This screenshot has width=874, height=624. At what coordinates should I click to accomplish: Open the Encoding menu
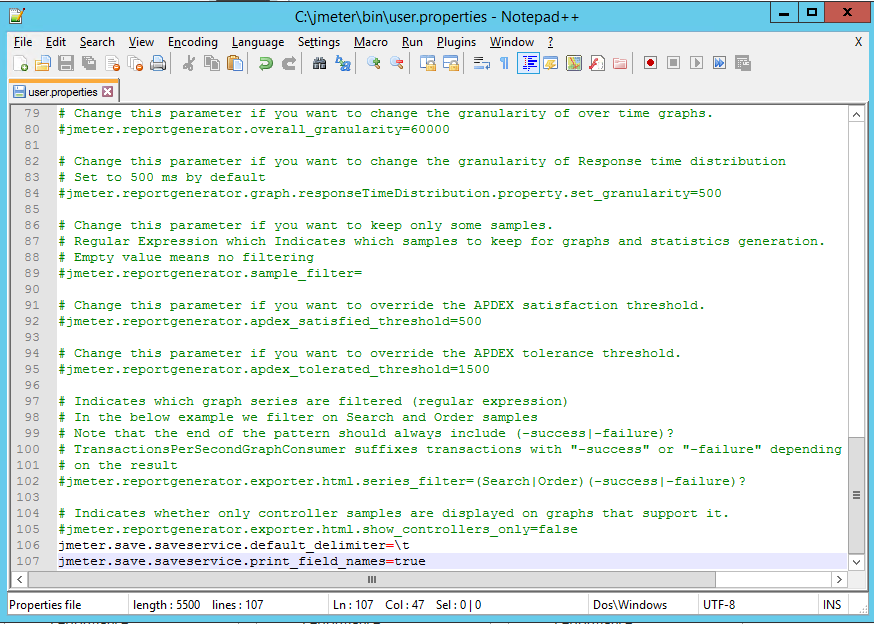point(193,42)
